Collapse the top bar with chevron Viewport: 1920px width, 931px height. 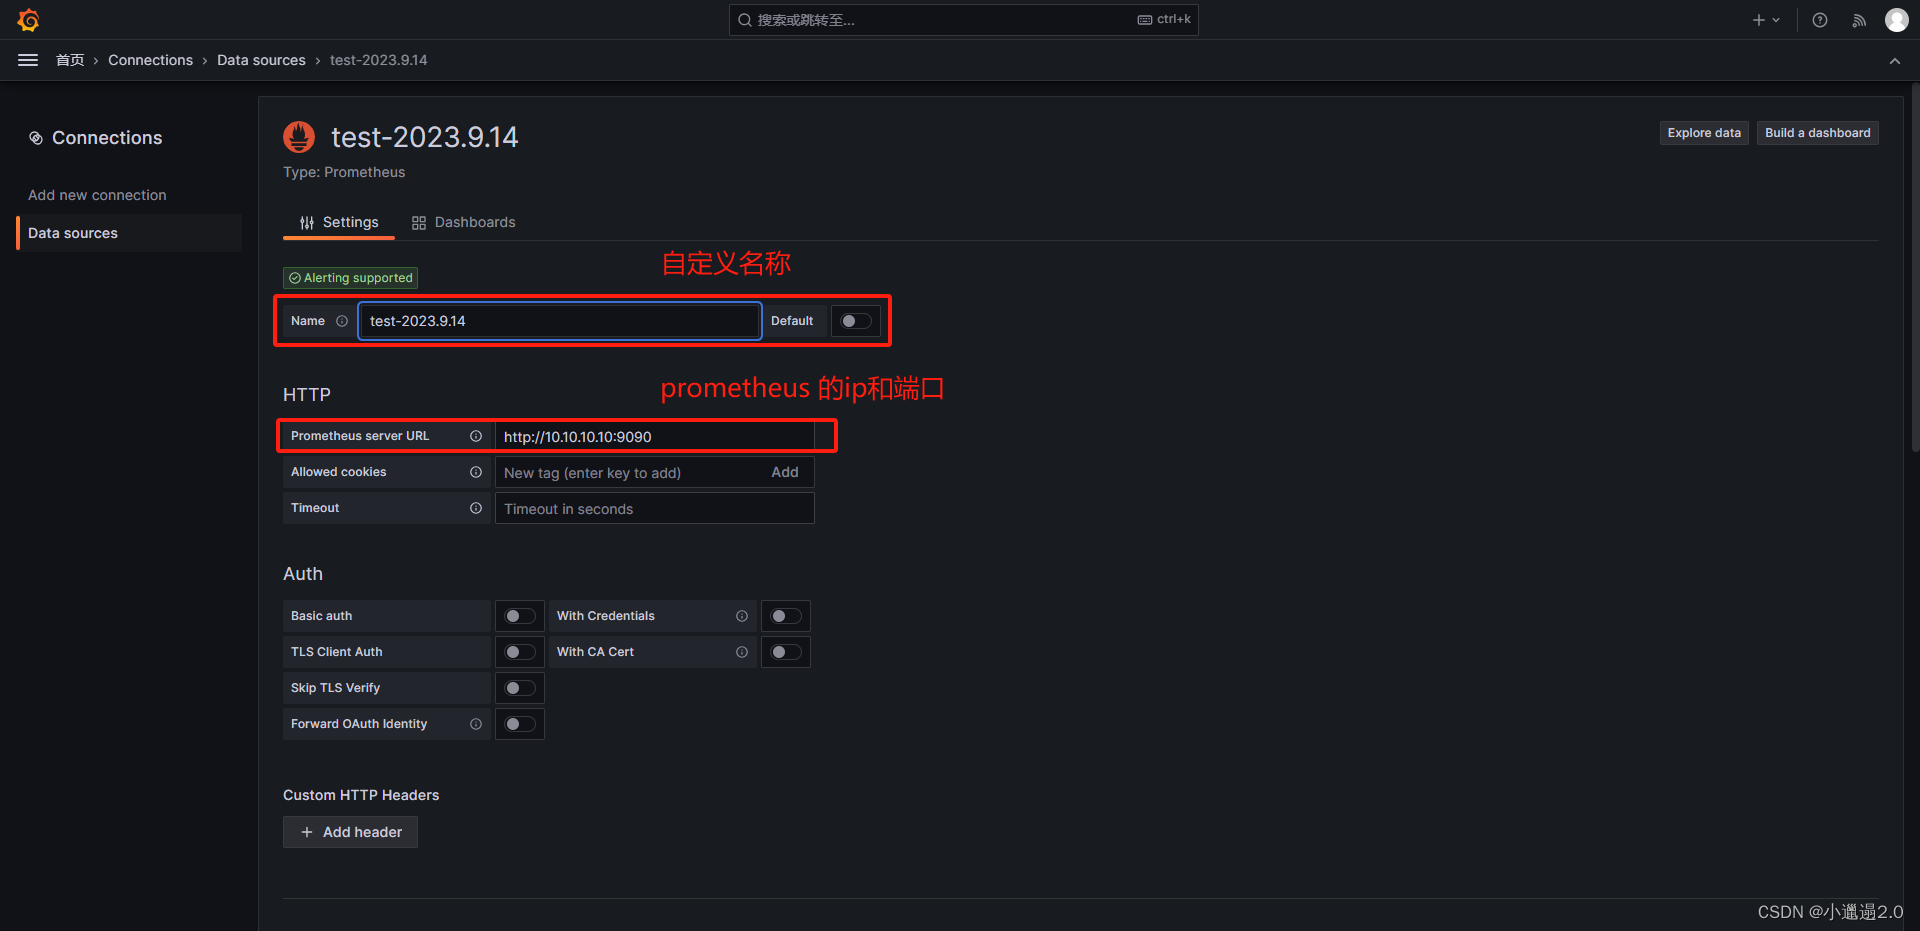[1895, 61]
